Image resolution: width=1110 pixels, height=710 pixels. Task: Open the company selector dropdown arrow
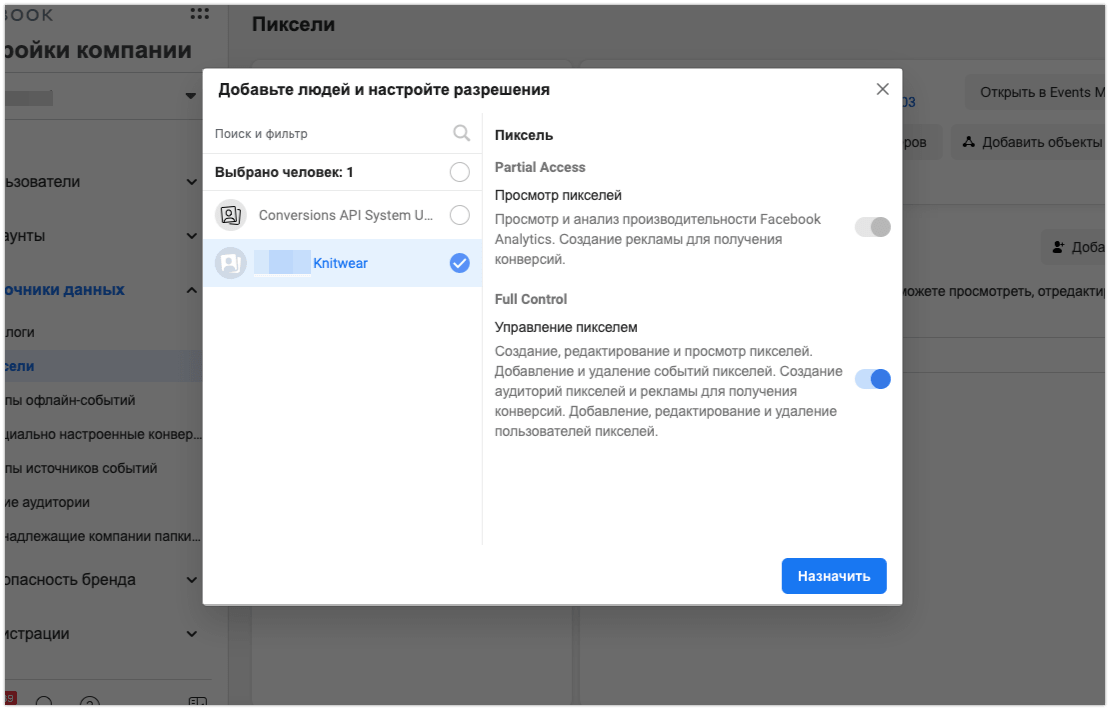(191, 96)
